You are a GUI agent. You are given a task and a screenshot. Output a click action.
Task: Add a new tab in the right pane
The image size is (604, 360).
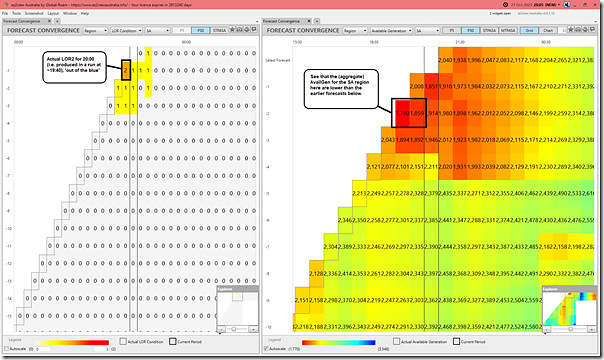(317, 21)
